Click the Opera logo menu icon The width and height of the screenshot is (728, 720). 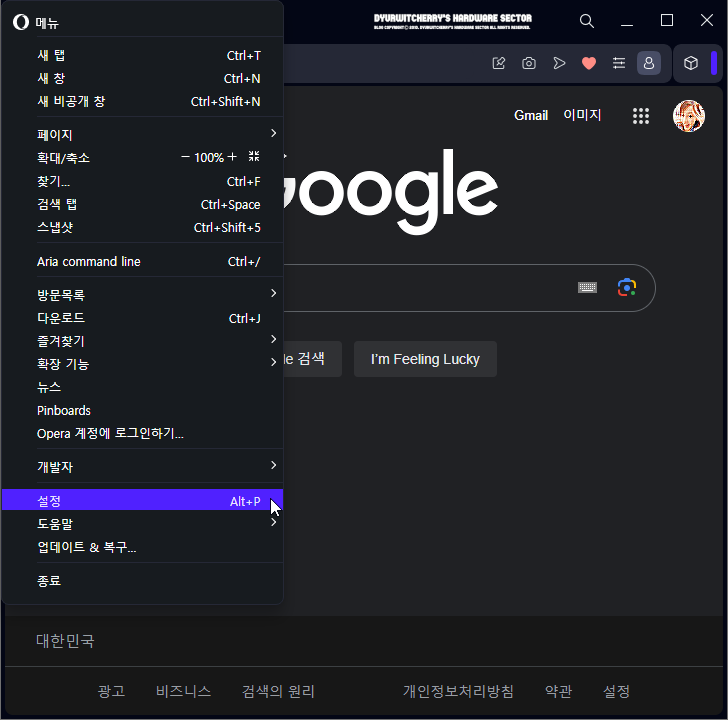click(20, 22)
